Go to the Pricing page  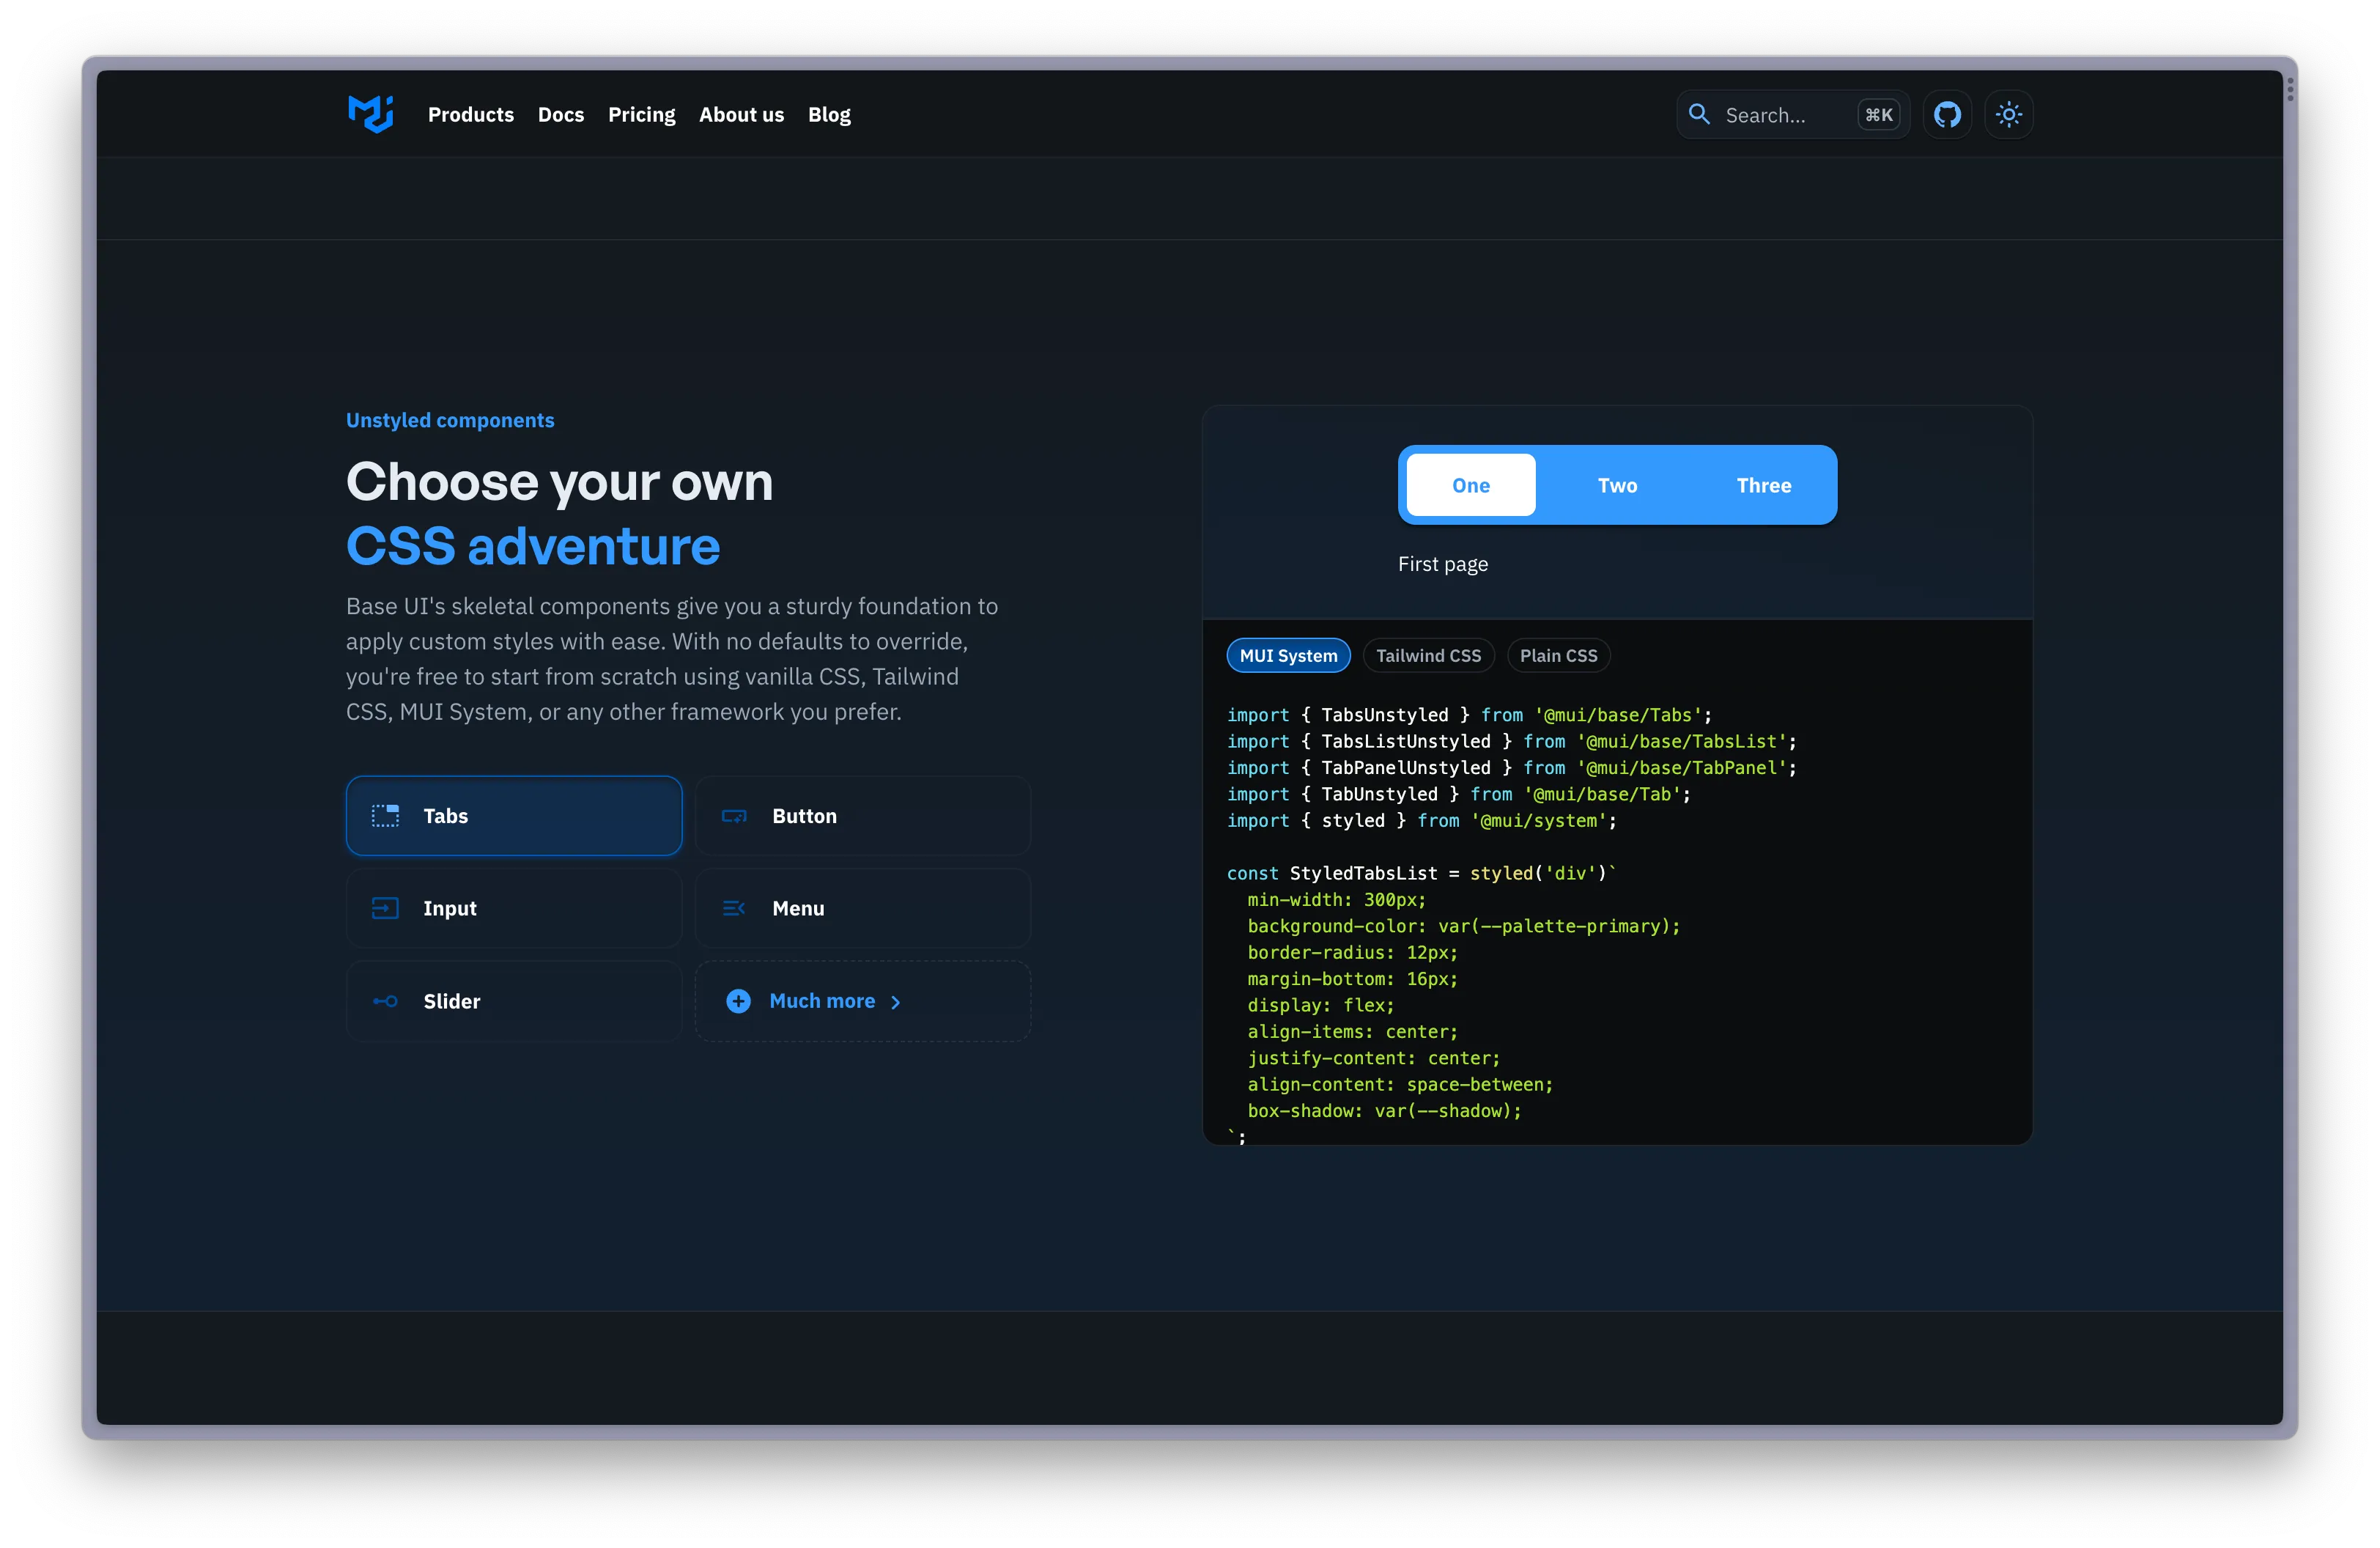click(x=641, y=115)
